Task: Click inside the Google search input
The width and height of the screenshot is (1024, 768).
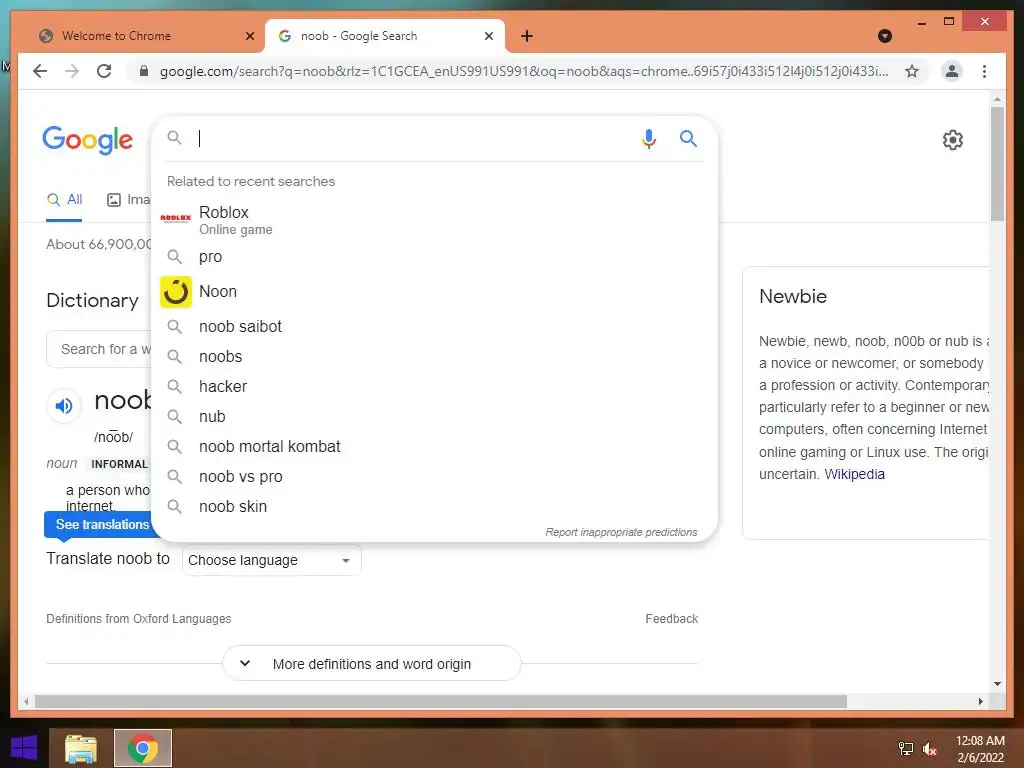Action: (x=415, y=138)
